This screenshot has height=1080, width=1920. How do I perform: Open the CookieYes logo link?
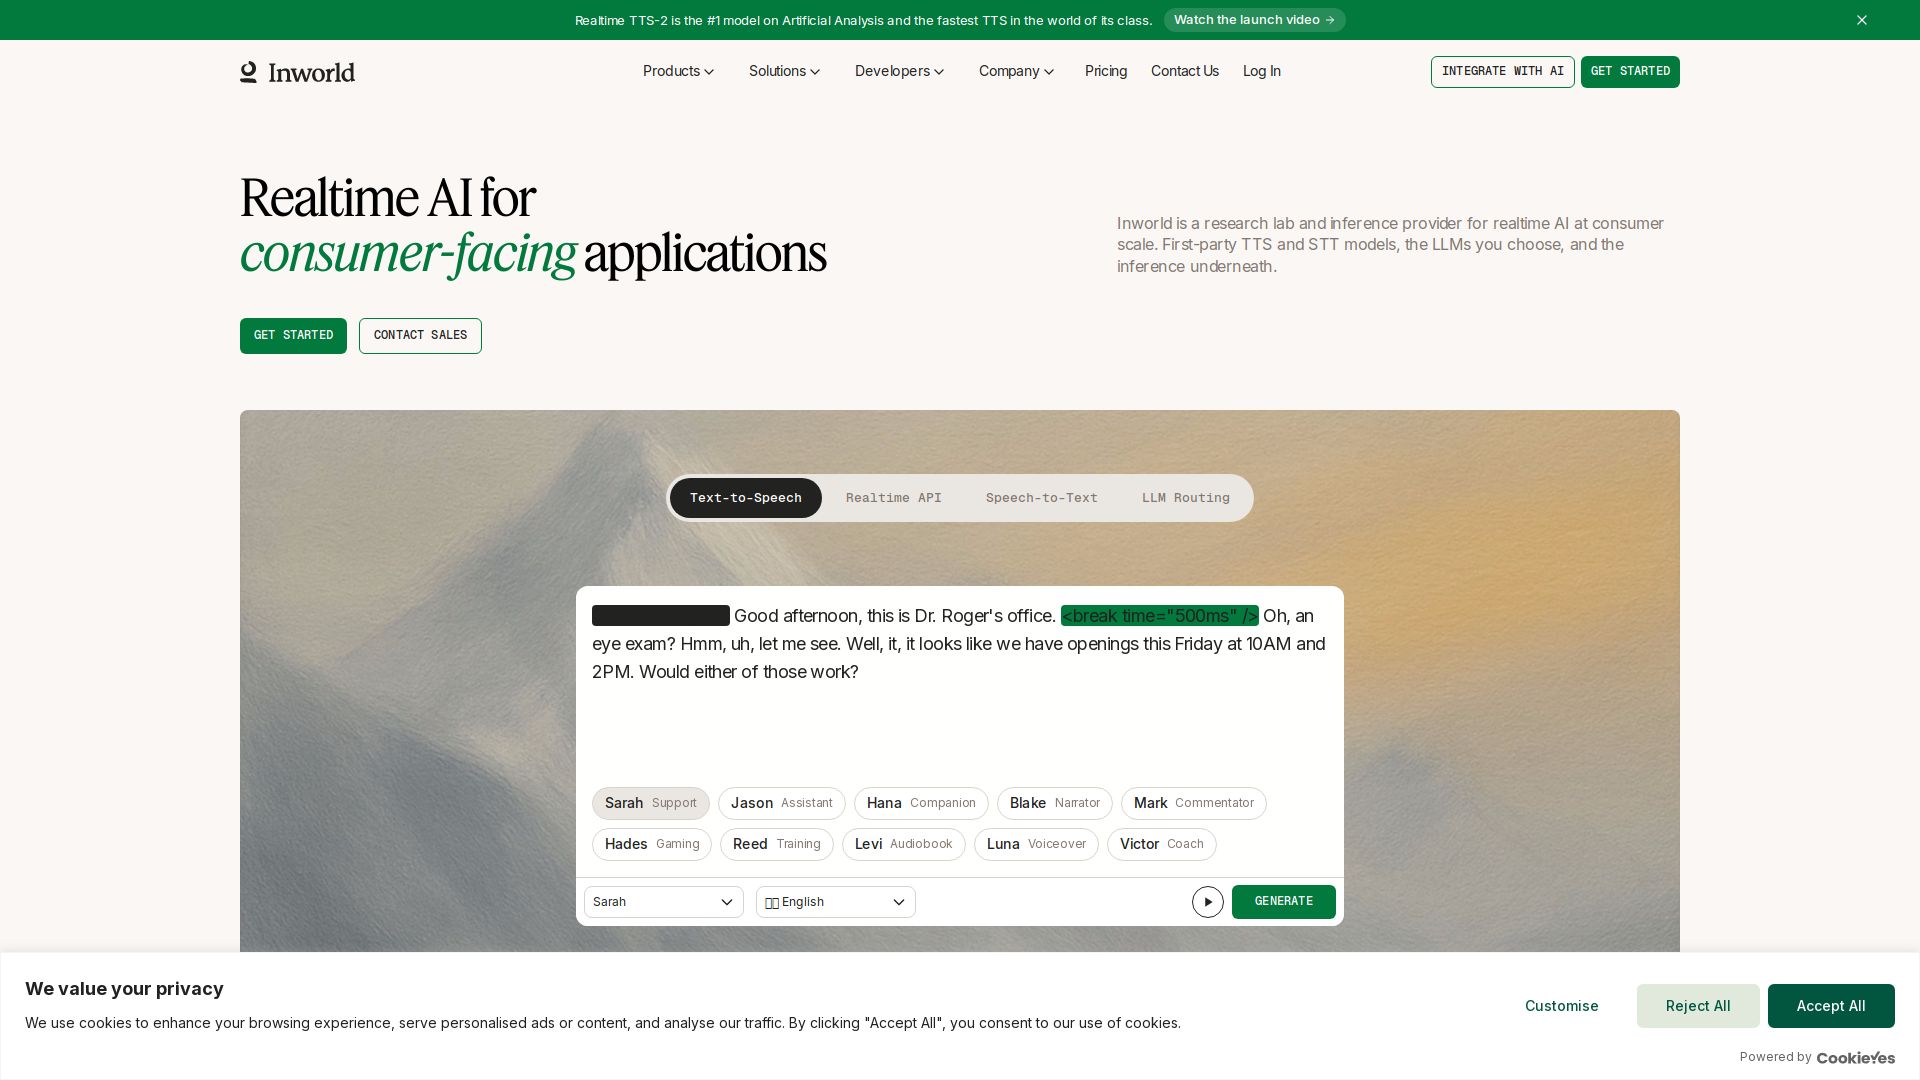click(x=1856, y=1058)
